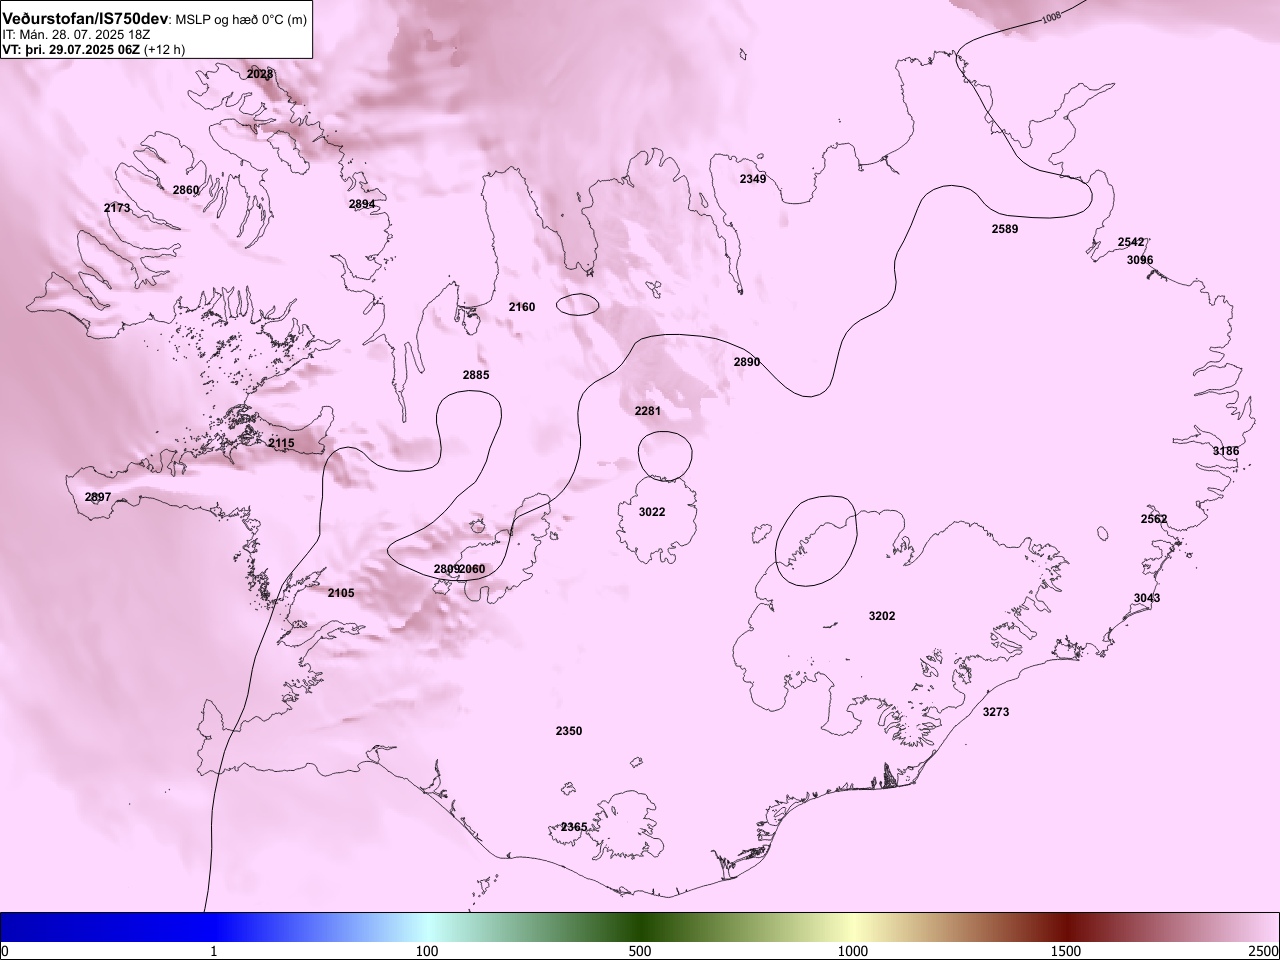
Task: Select the 2500 label on the color scale
Action: click(x=1264, y=951)
